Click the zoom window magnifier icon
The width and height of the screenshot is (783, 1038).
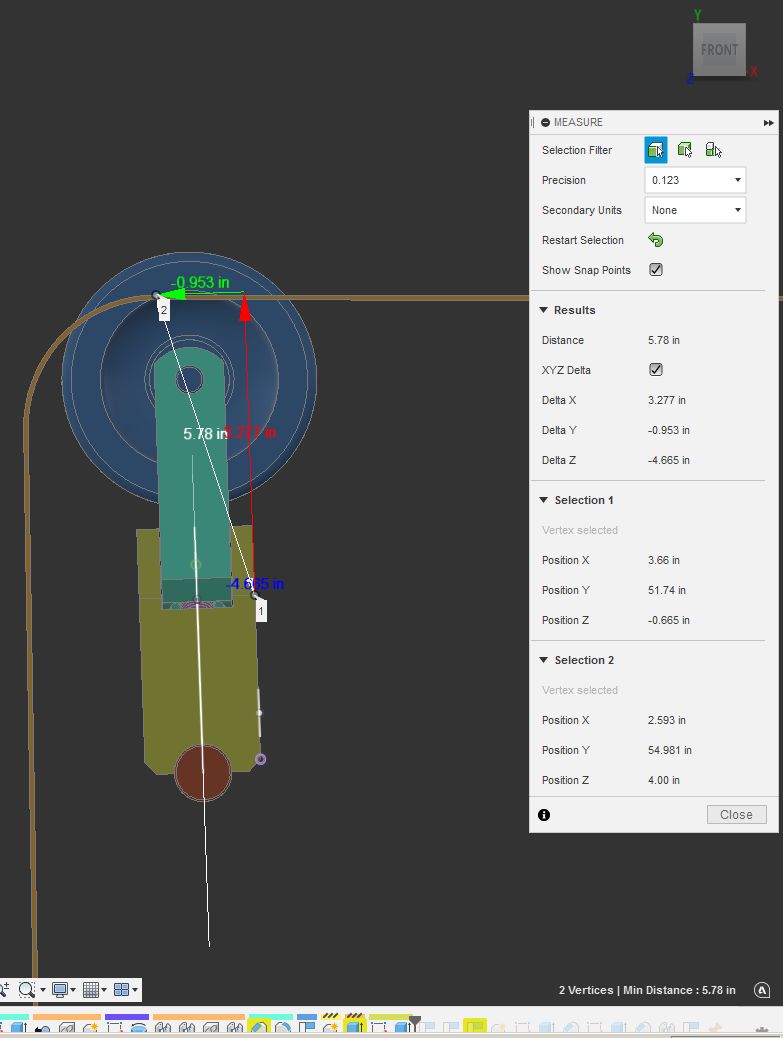click(26, 990)
